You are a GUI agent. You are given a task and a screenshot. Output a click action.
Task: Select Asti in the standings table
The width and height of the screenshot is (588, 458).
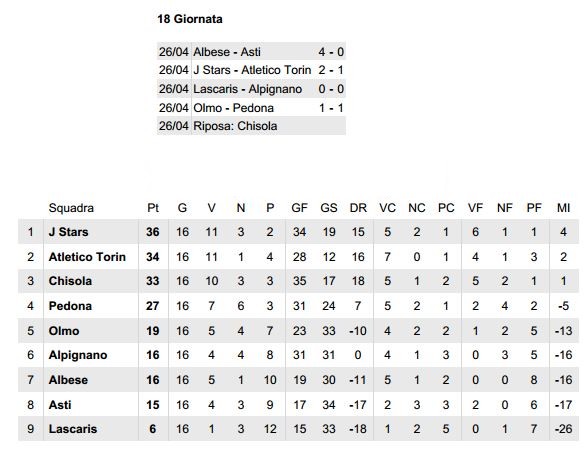pos(60,405)
